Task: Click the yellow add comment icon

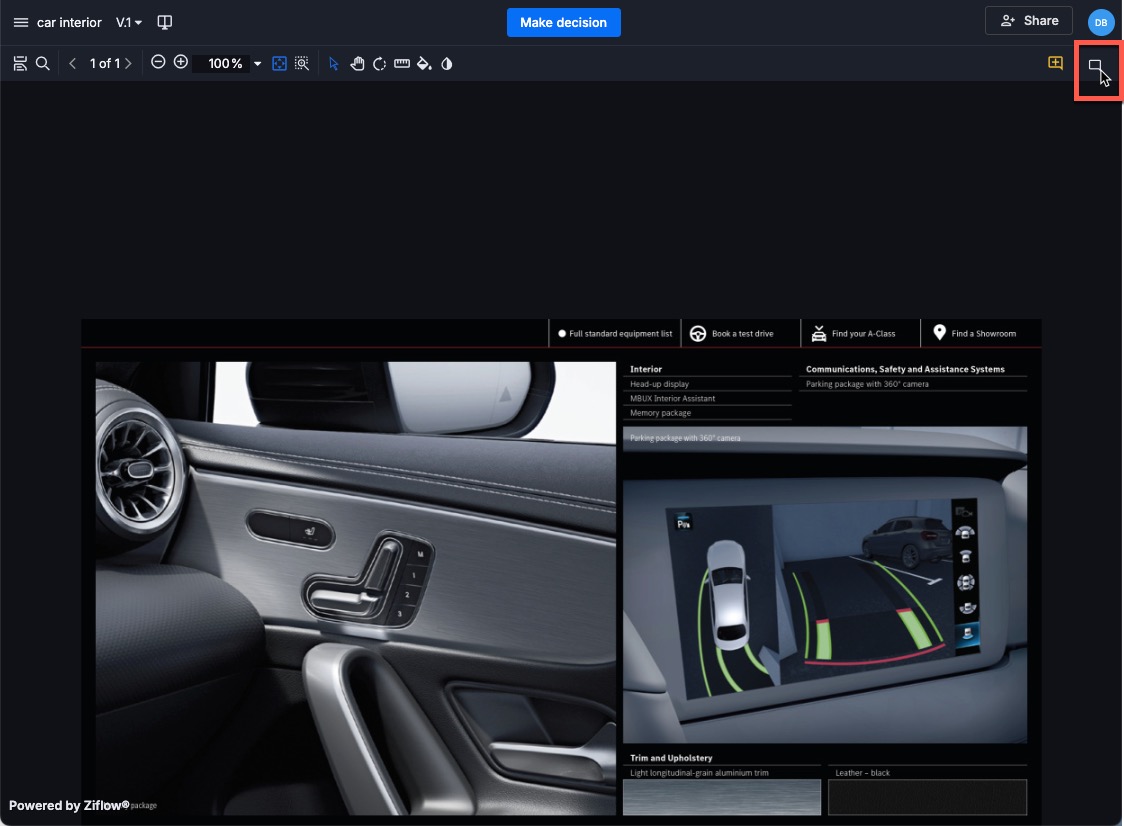Action: [x=1055, y=63]
